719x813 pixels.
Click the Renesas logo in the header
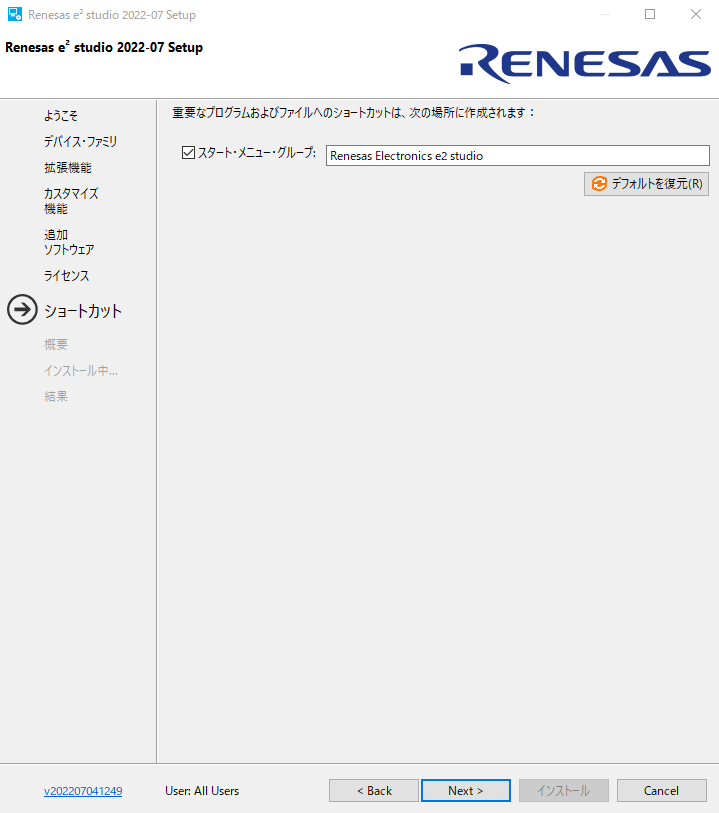click(x=585, y=62)
